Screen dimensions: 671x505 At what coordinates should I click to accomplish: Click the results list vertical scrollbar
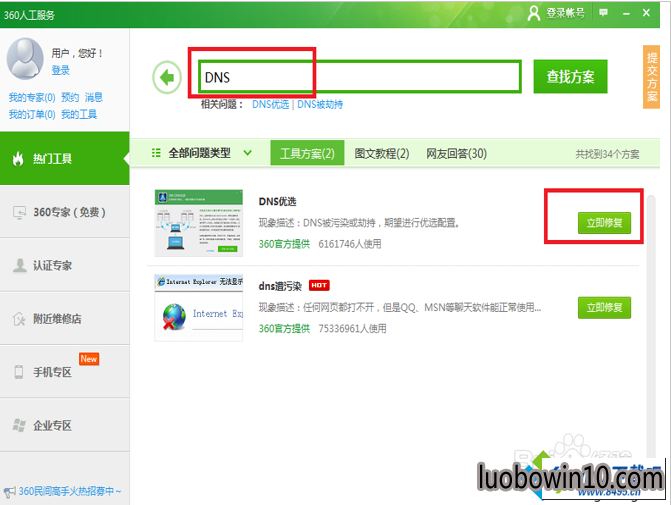tap(650, 325)
